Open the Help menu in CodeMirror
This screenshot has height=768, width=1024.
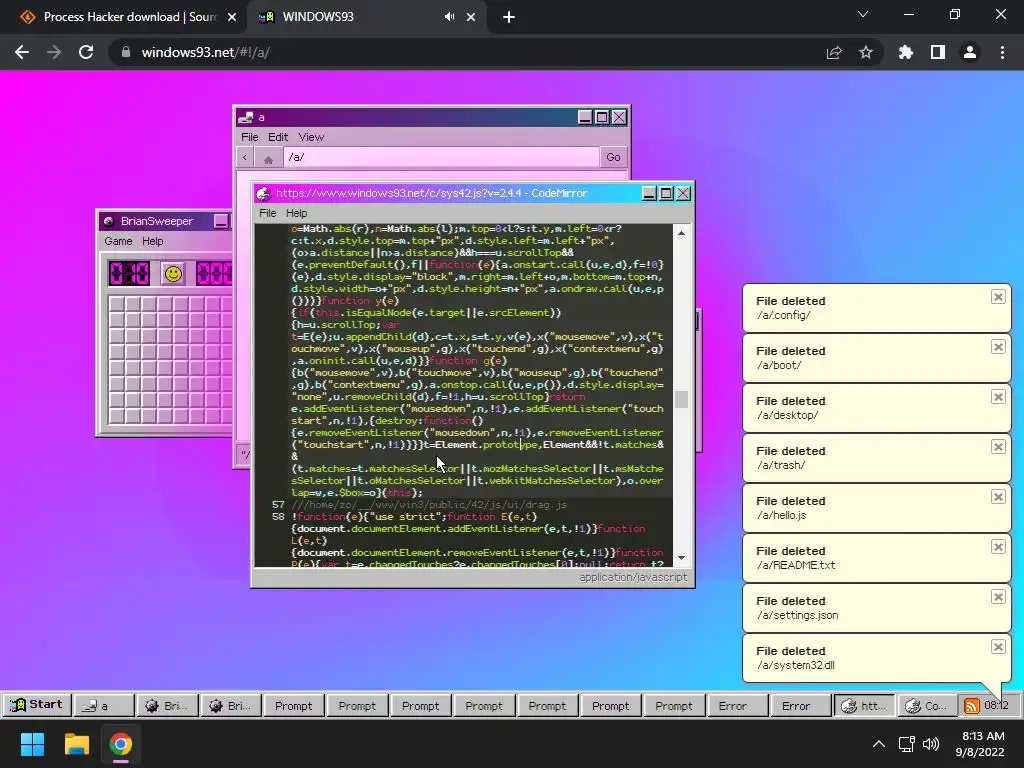tap(296, 213)
